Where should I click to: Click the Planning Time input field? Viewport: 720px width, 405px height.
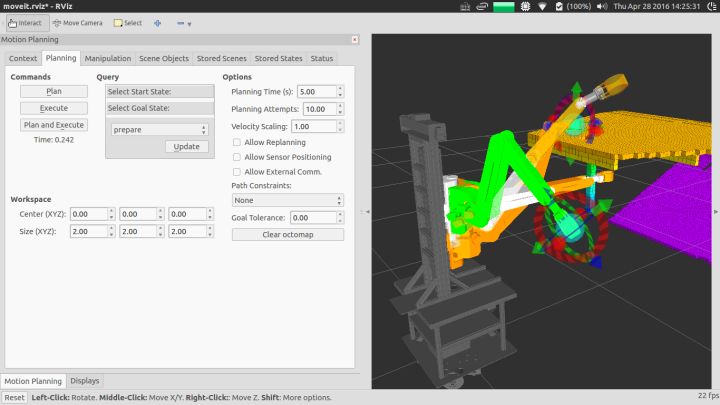point(317,92)
